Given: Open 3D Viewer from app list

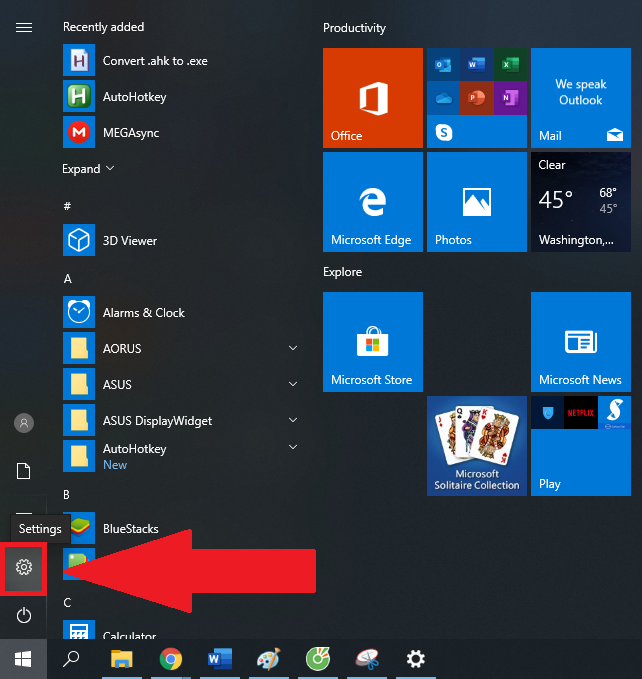Looking at the screenshot, I should coord(129,241).
